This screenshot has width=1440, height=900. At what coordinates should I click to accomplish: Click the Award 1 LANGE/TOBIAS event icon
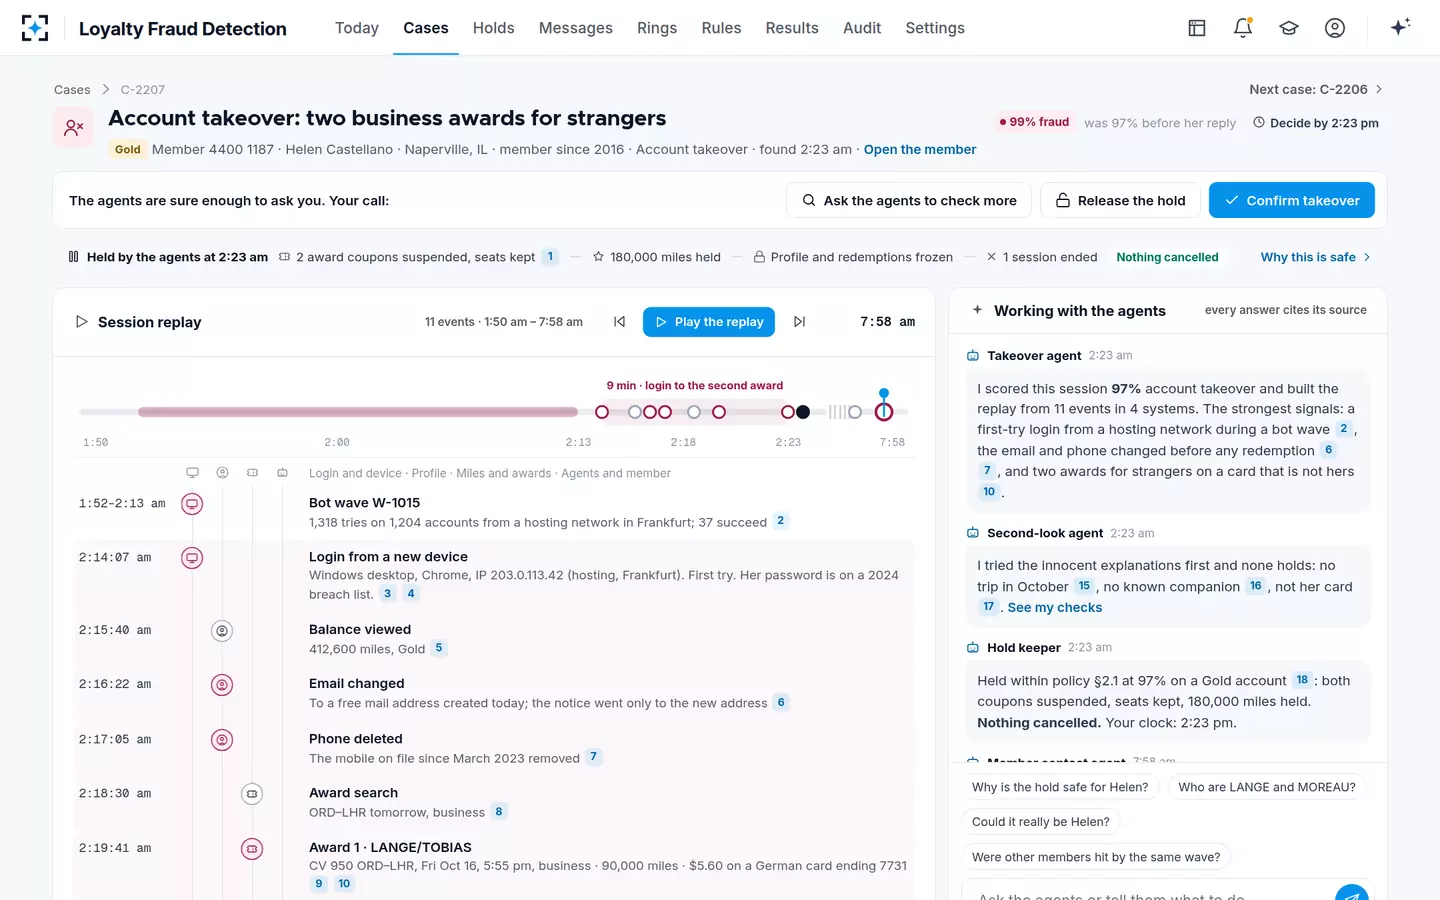click(252, 849)
